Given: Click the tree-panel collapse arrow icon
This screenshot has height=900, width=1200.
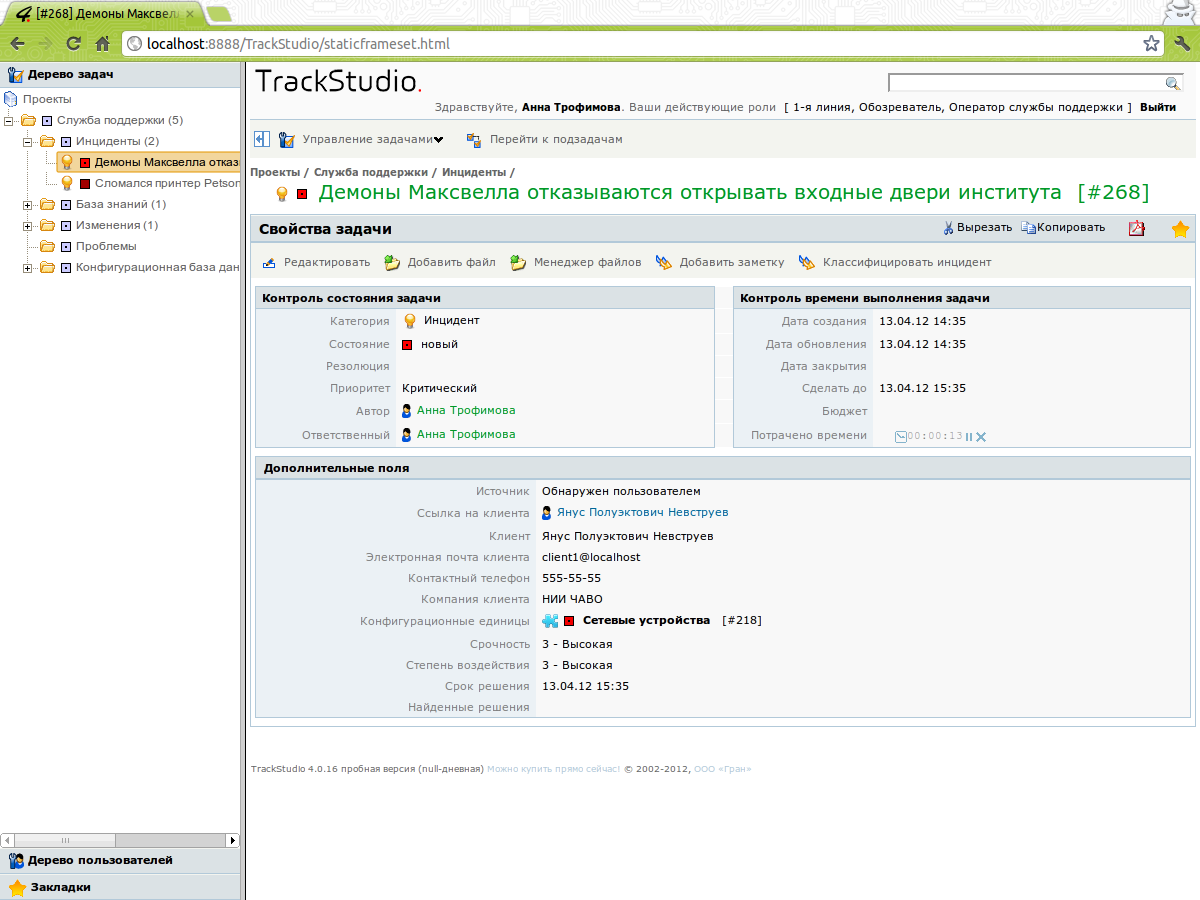Looking at the screenshot, I should (262, 139).
